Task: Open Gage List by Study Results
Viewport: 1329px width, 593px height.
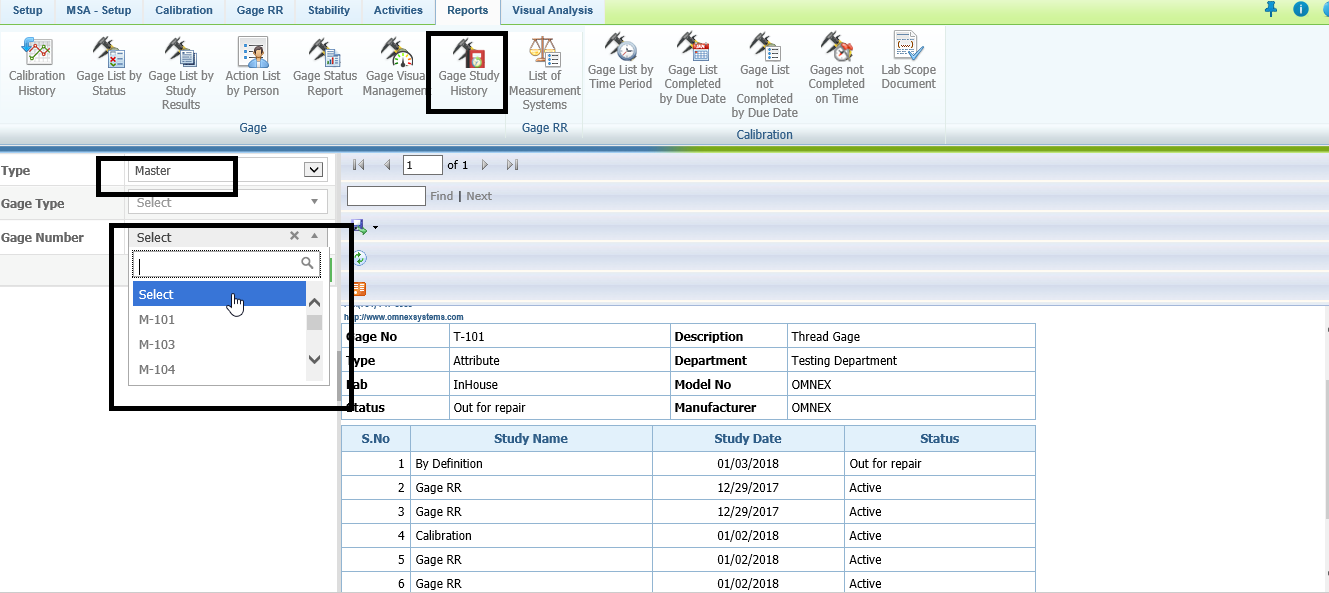Action: click(x=181, y=75)
